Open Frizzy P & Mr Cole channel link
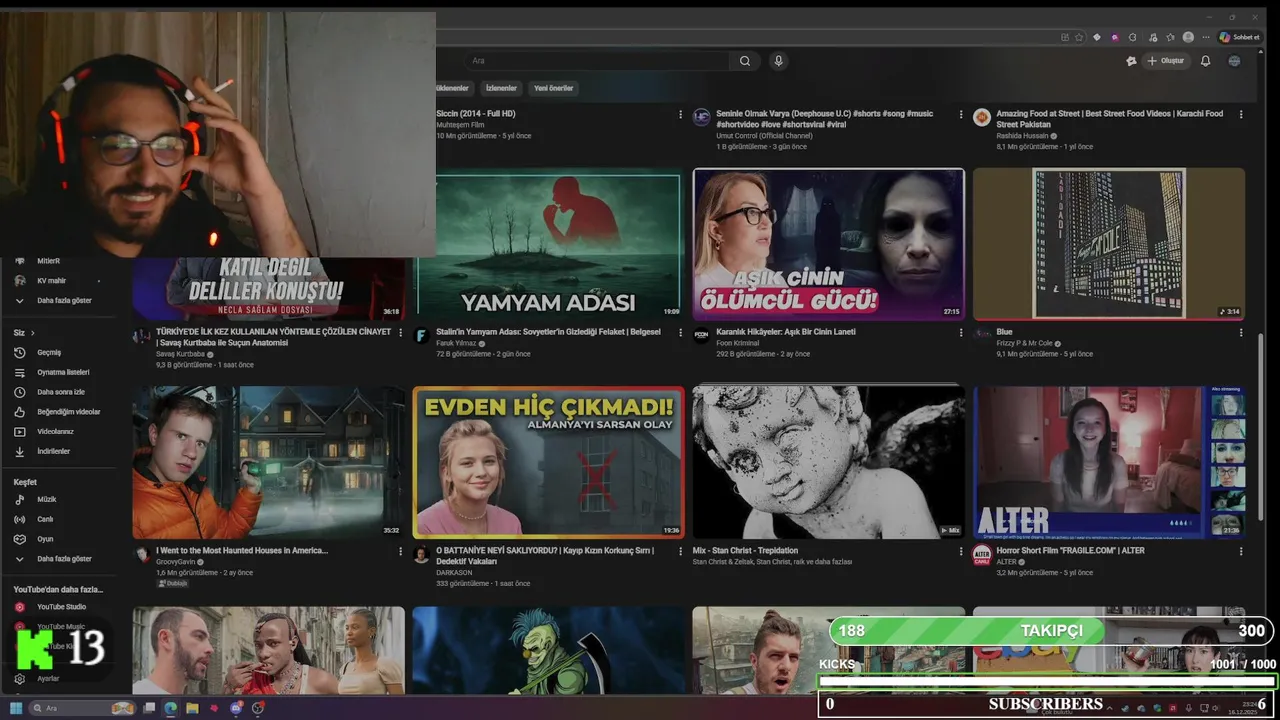 coord(1024,343)
